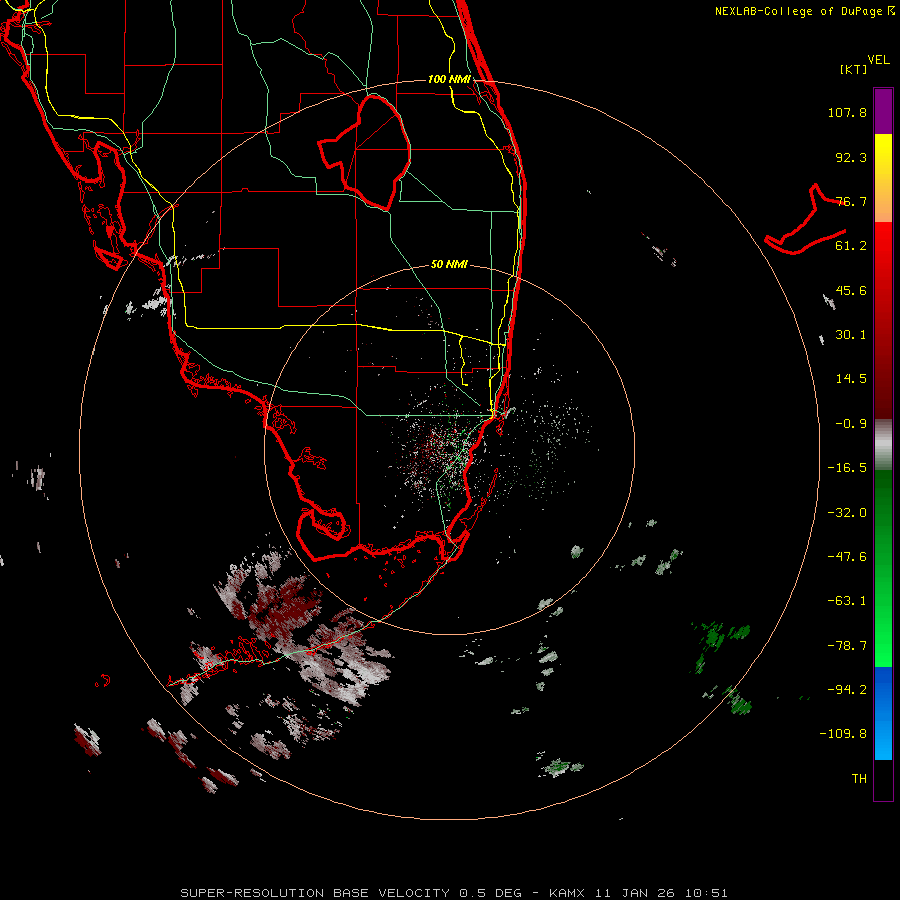Click the VEL legend title
Image resolution: width=900 pixels, height=900 pixels.
click(x=878, y=60)
